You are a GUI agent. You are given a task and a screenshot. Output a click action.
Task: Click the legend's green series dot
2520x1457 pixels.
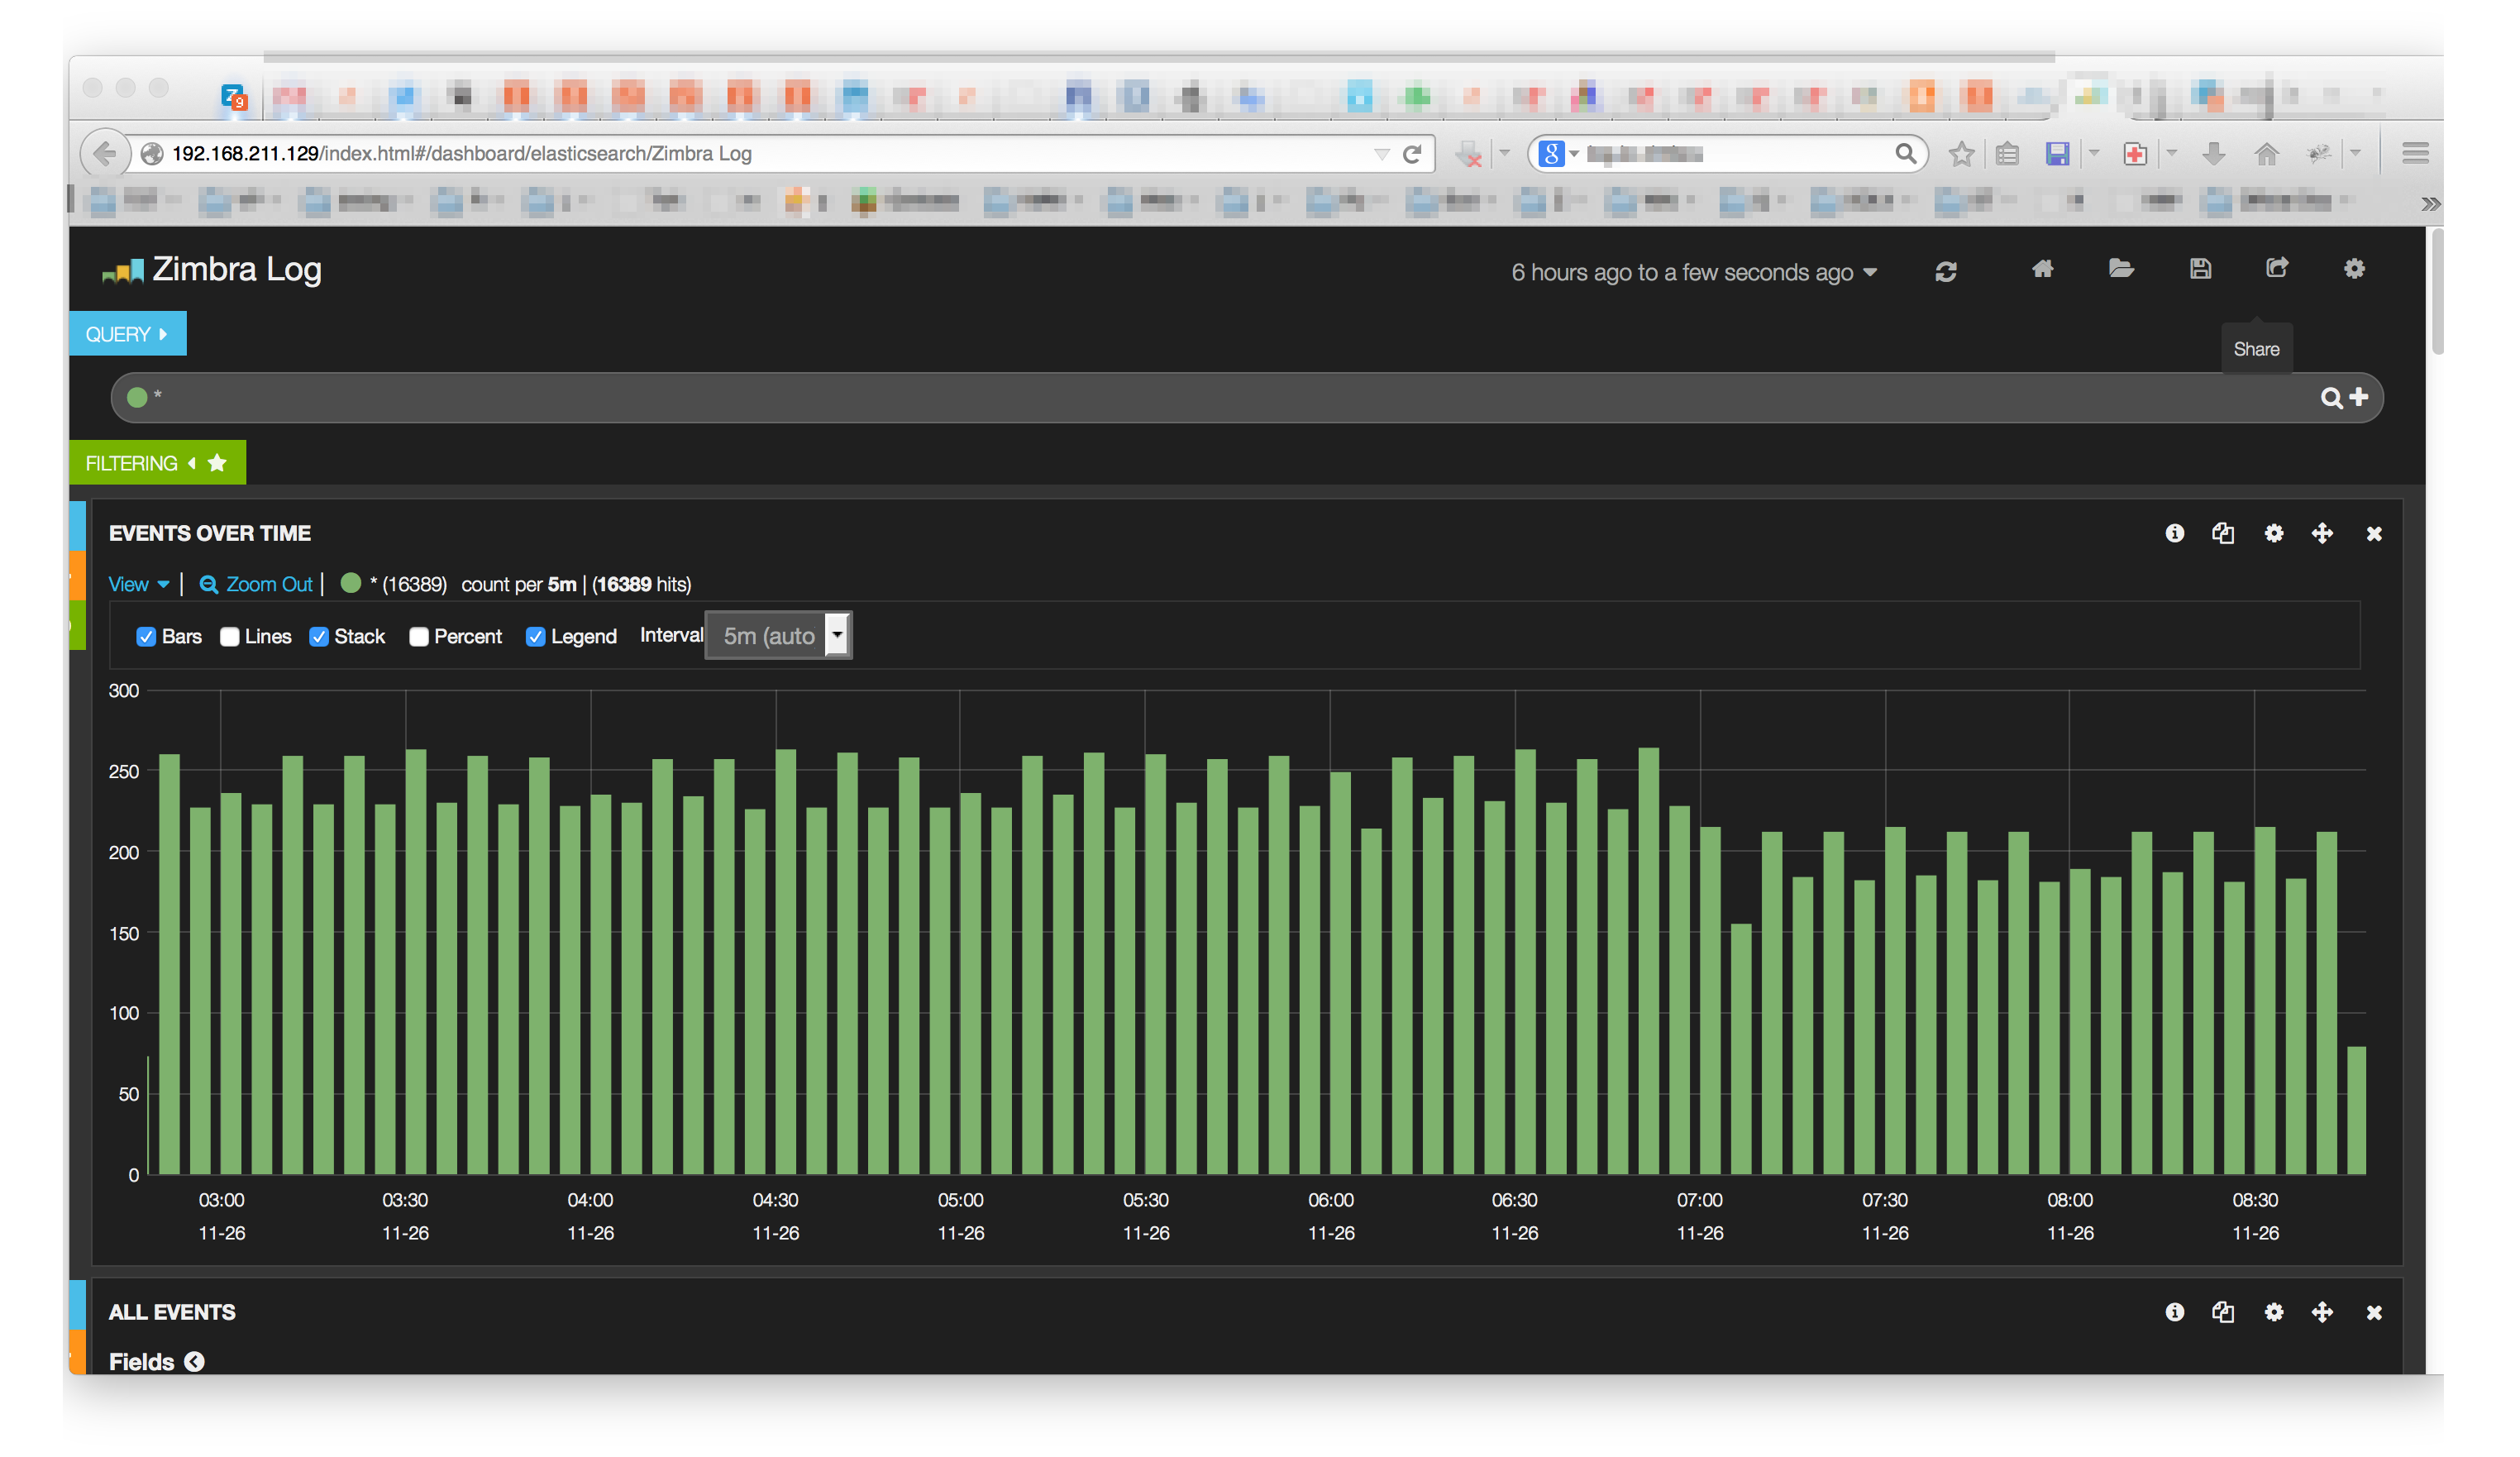350,583
